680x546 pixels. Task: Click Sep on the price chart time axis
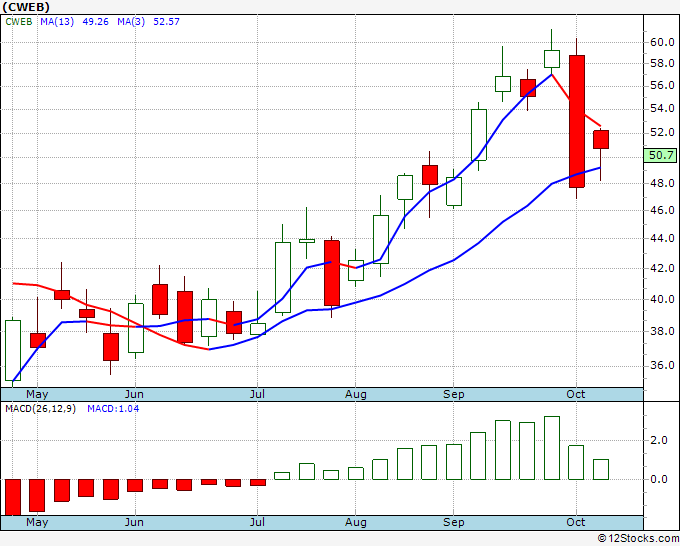pyautogui.click(x=454, y=395)
